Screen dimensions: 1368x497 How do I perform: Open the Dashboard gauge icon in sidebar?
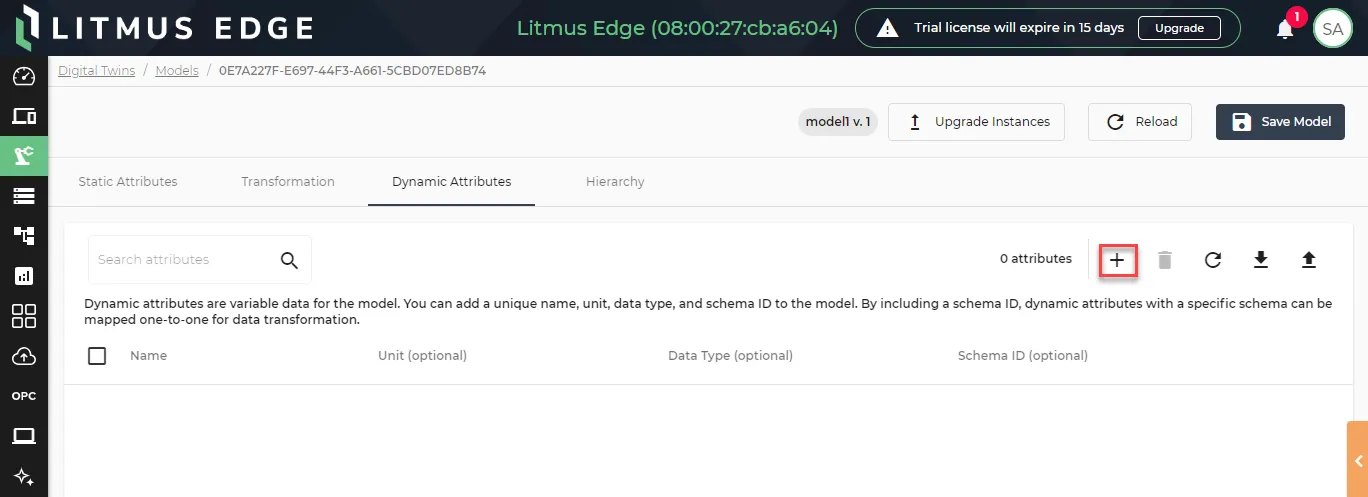click(x=24, y=77)
